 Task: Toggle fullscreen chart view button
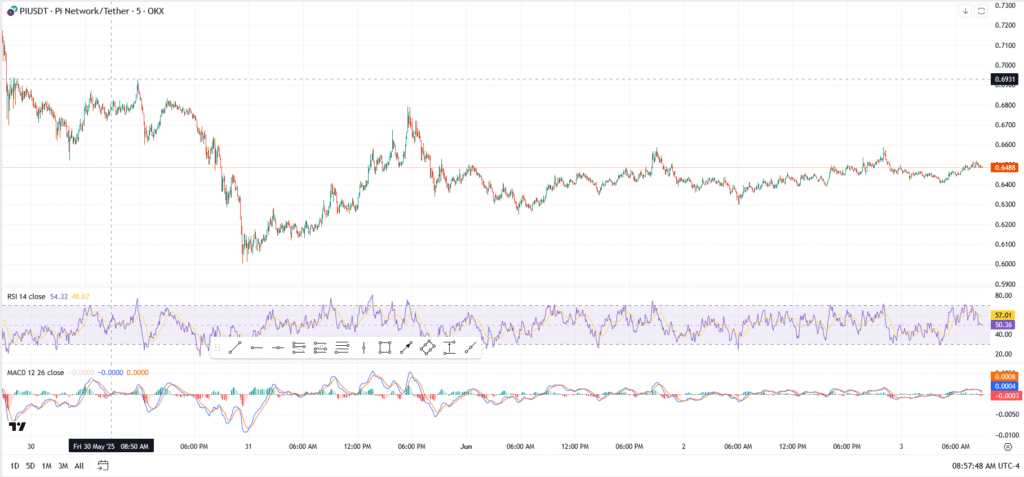tap(981, 11)
